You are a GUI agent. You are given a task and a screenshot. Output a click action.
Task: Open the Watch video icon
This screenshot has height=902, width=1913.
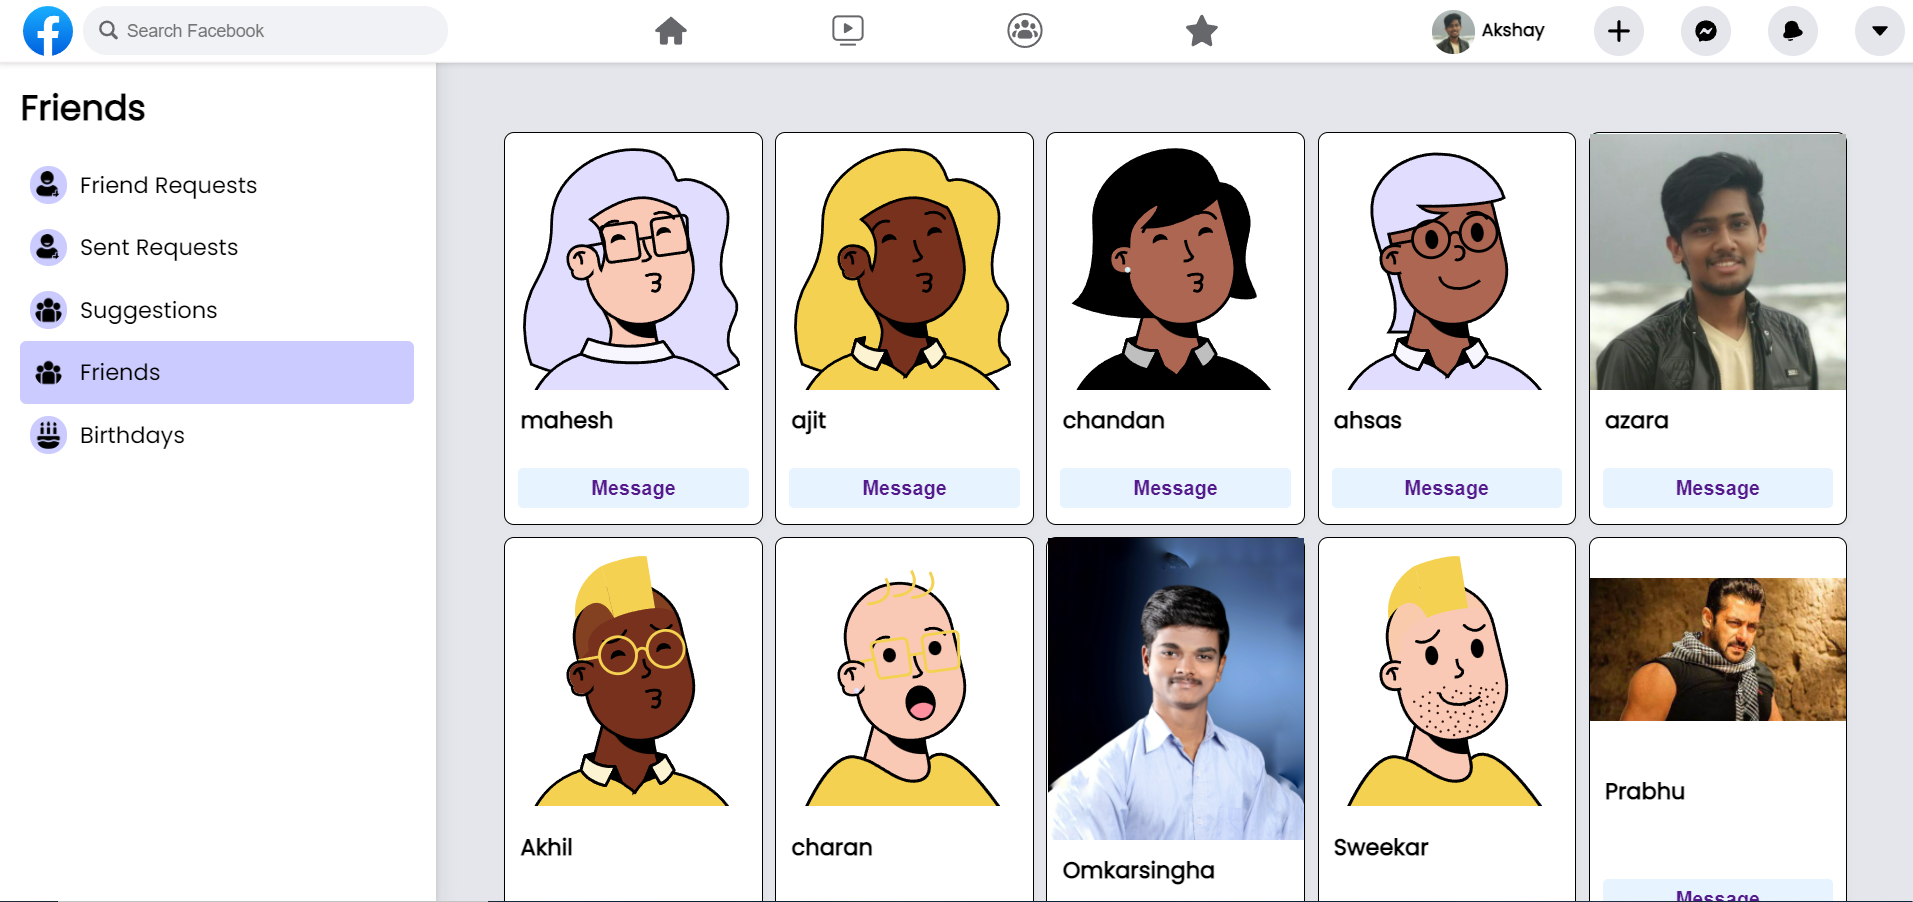pos(848,30)
